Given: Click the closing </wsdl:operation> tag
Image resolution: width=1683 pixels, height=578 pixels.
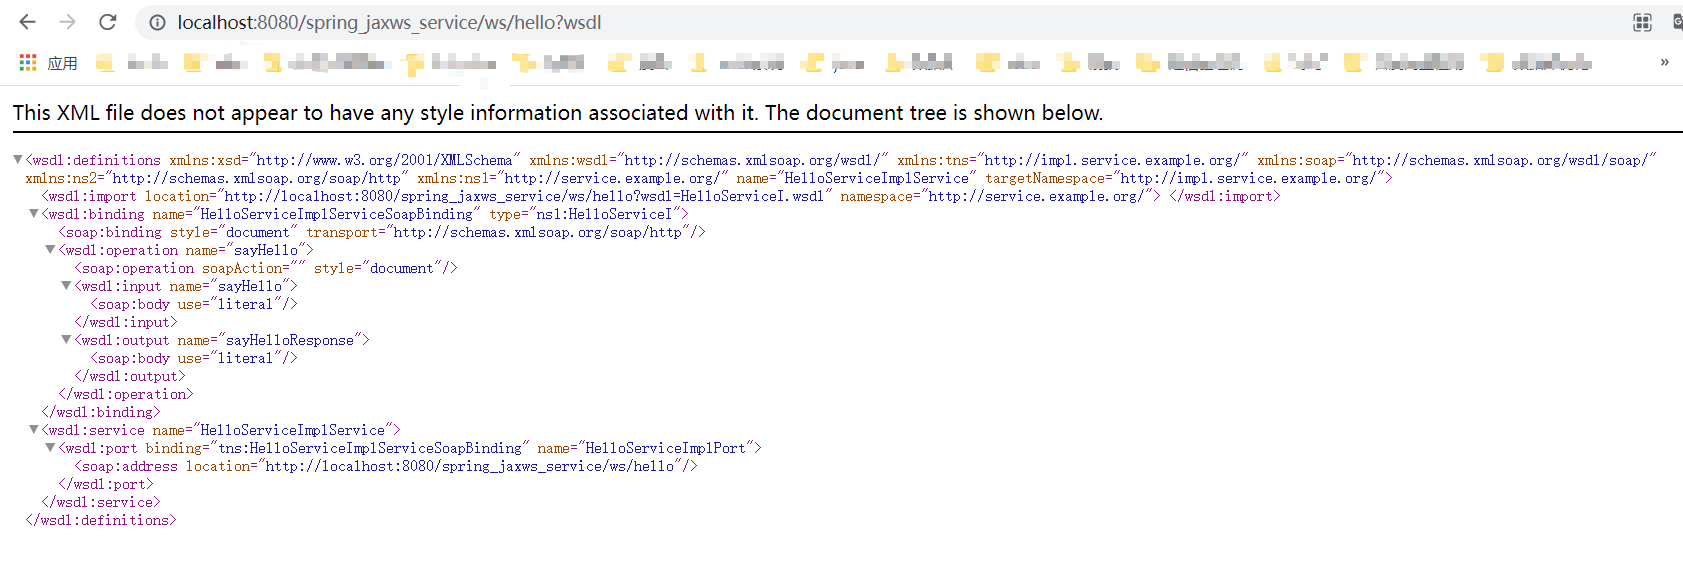Looking at the screenshot, I should click(x=126, y=394).
